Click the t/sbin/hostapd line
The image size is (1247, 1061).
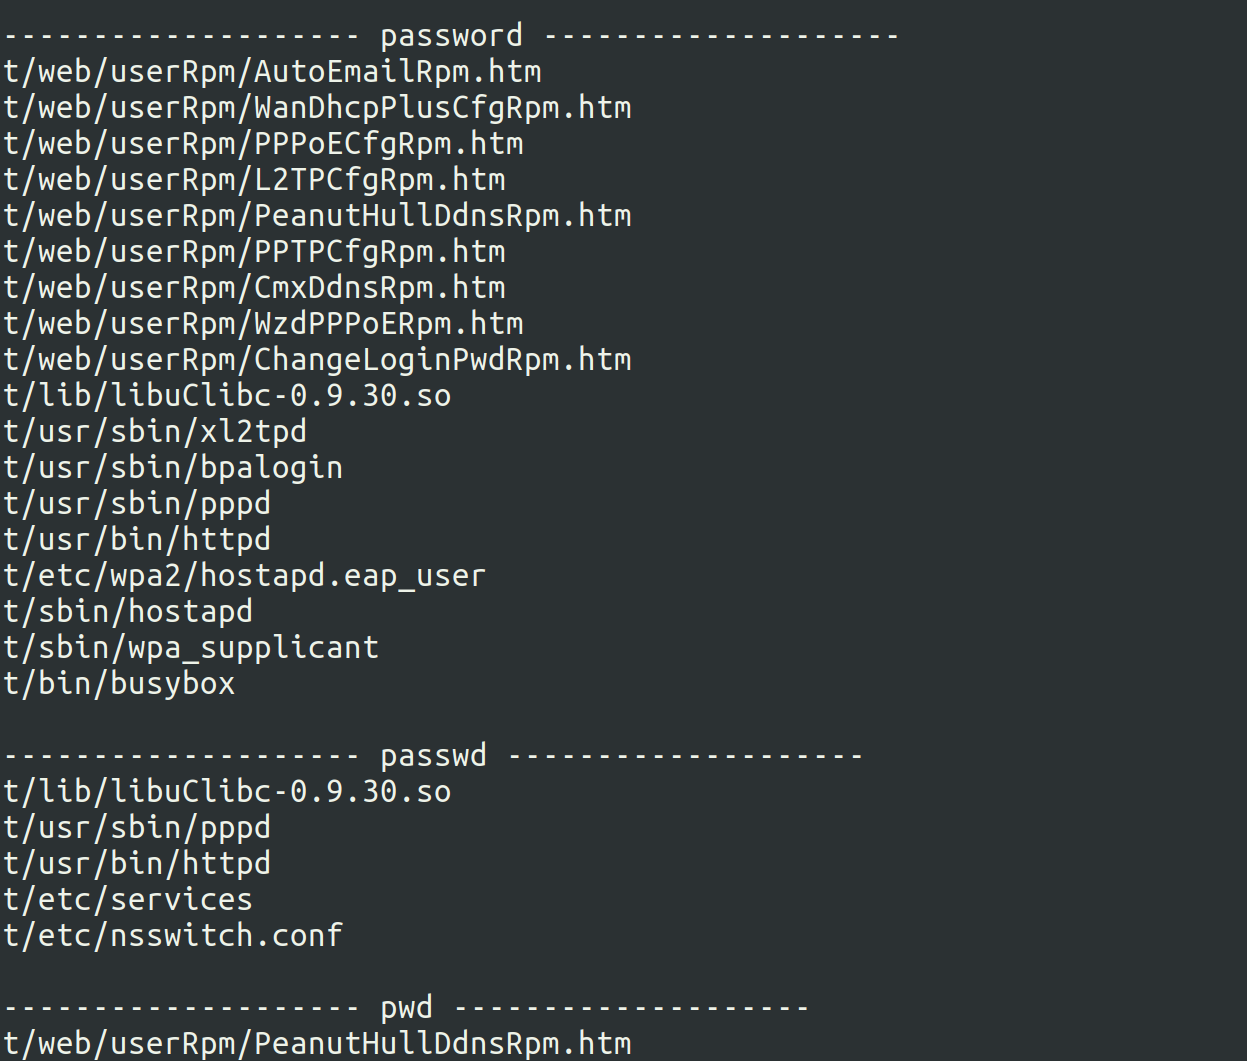128,612
